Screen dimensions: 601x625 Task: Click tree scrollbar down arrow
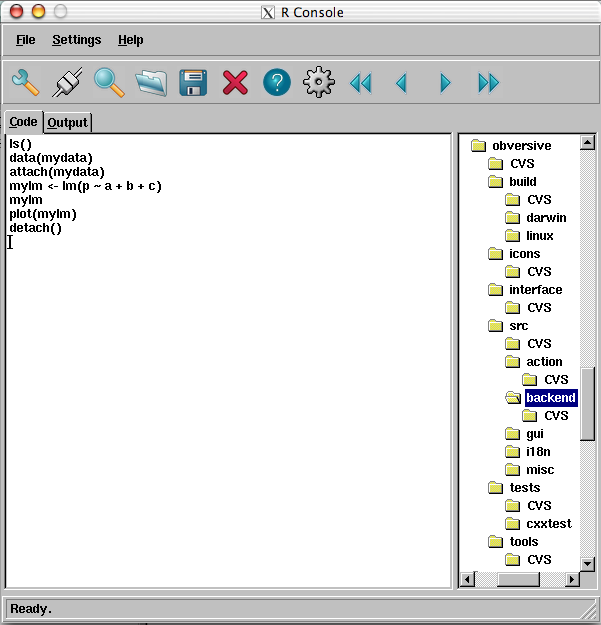pyautogui.click(x=587, y=564)
